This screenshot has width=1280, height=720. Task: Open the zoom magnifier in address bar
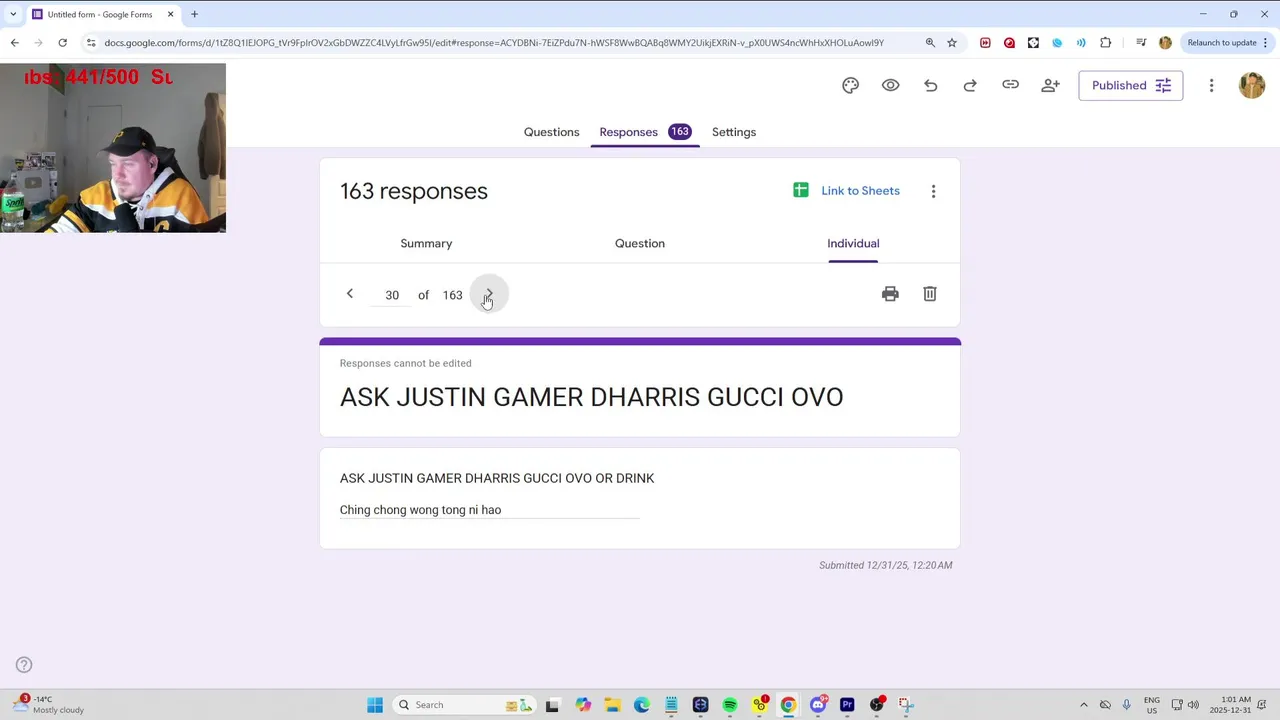(930, 43)
